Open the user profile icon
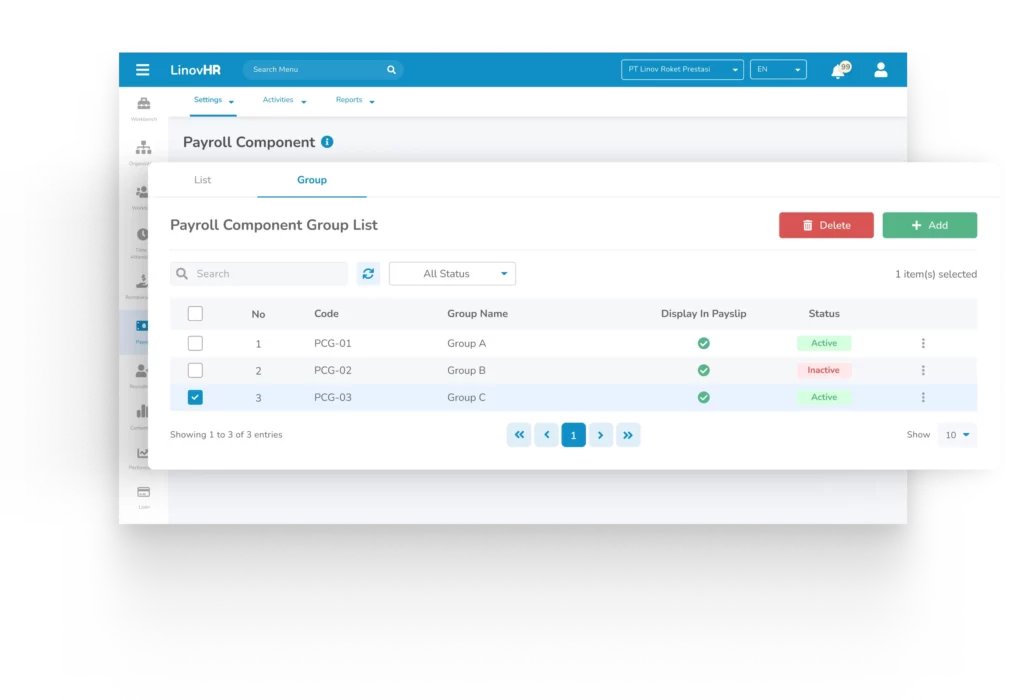Image resolution: width=1024 pixels, height=700 pixels. 880,69
